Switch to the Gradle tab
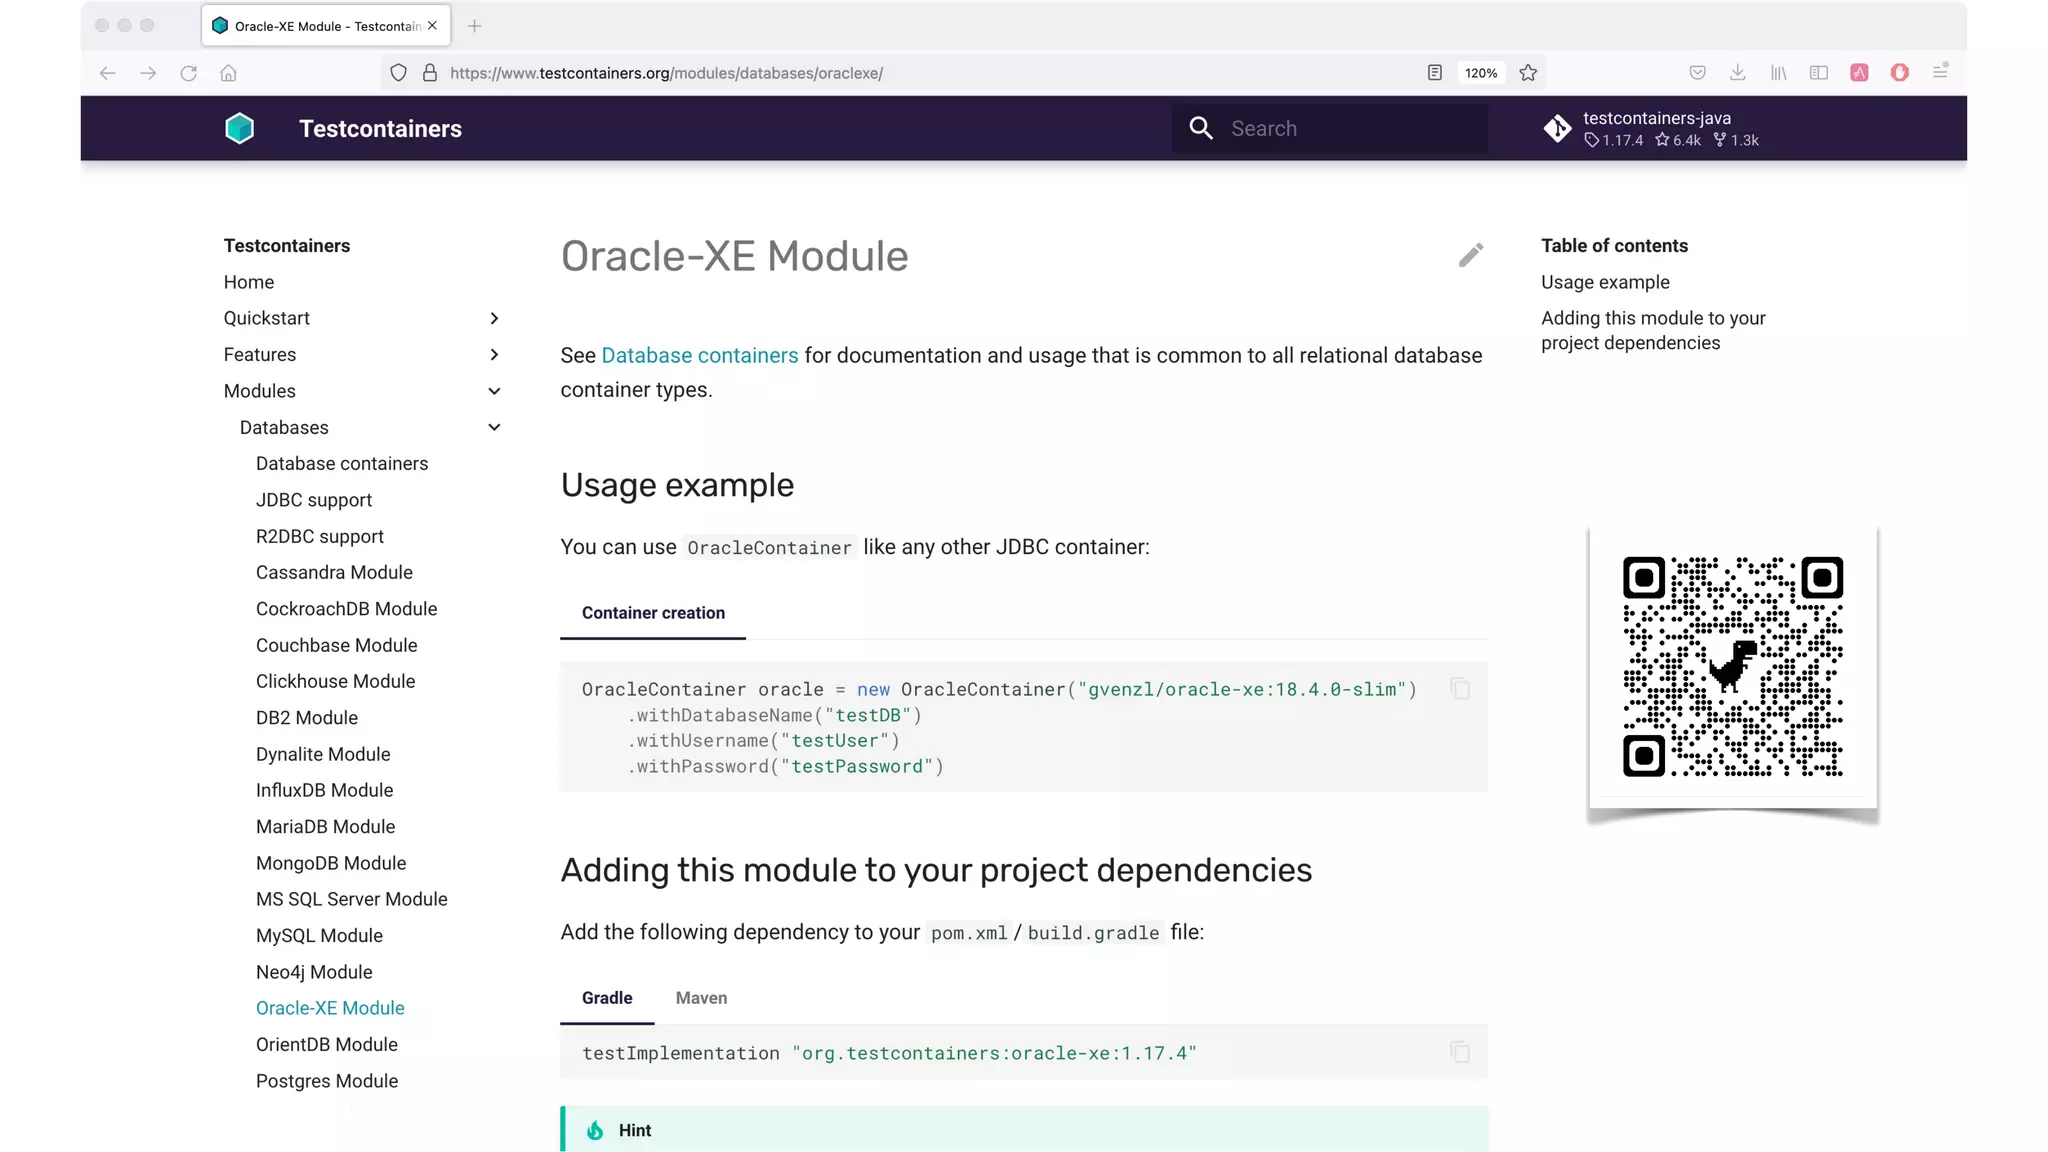Viewport: 2048px width, 1152px height. (x=607, y=998)
